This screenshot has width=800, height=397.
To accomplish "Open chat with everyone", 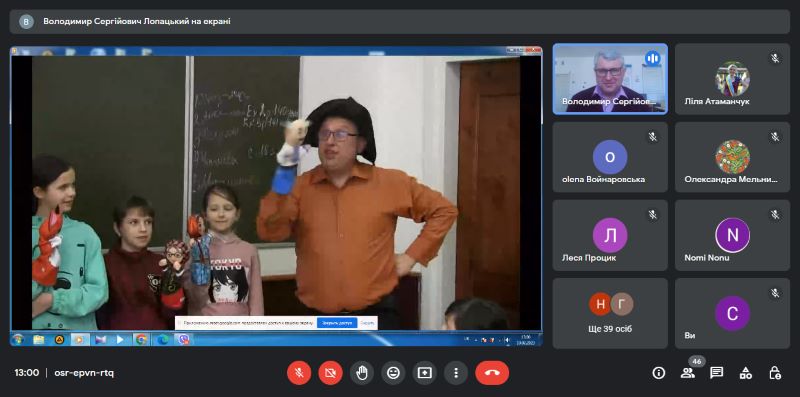I will coord(717,373).
